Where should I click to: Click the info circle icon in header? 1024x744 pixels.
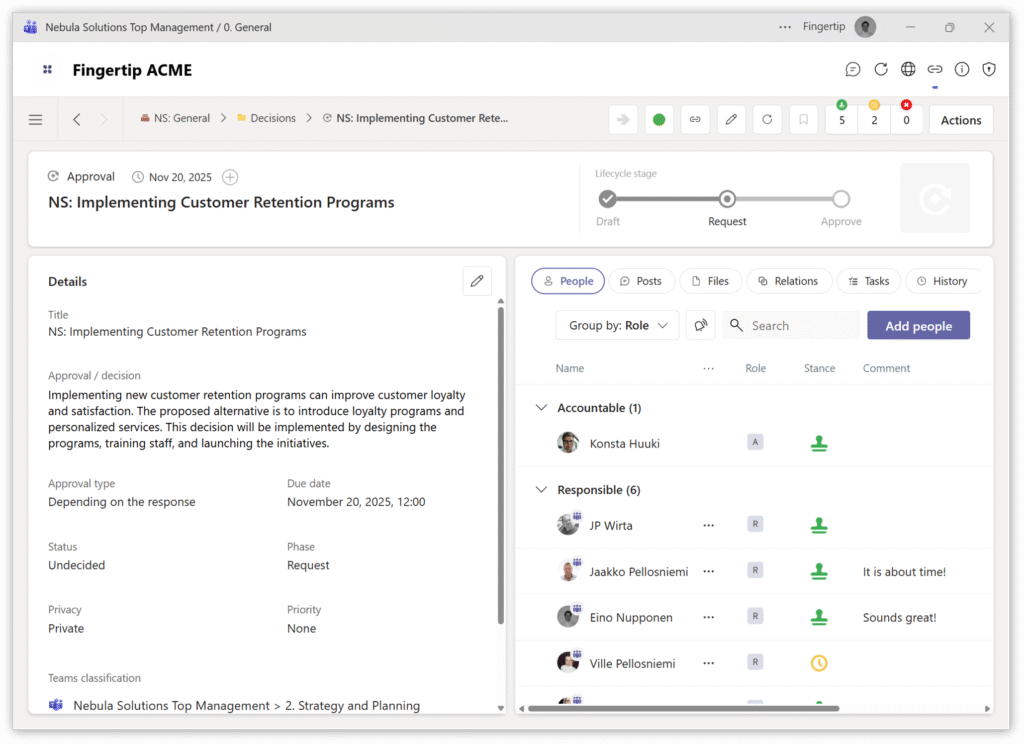tap(962, 69)
